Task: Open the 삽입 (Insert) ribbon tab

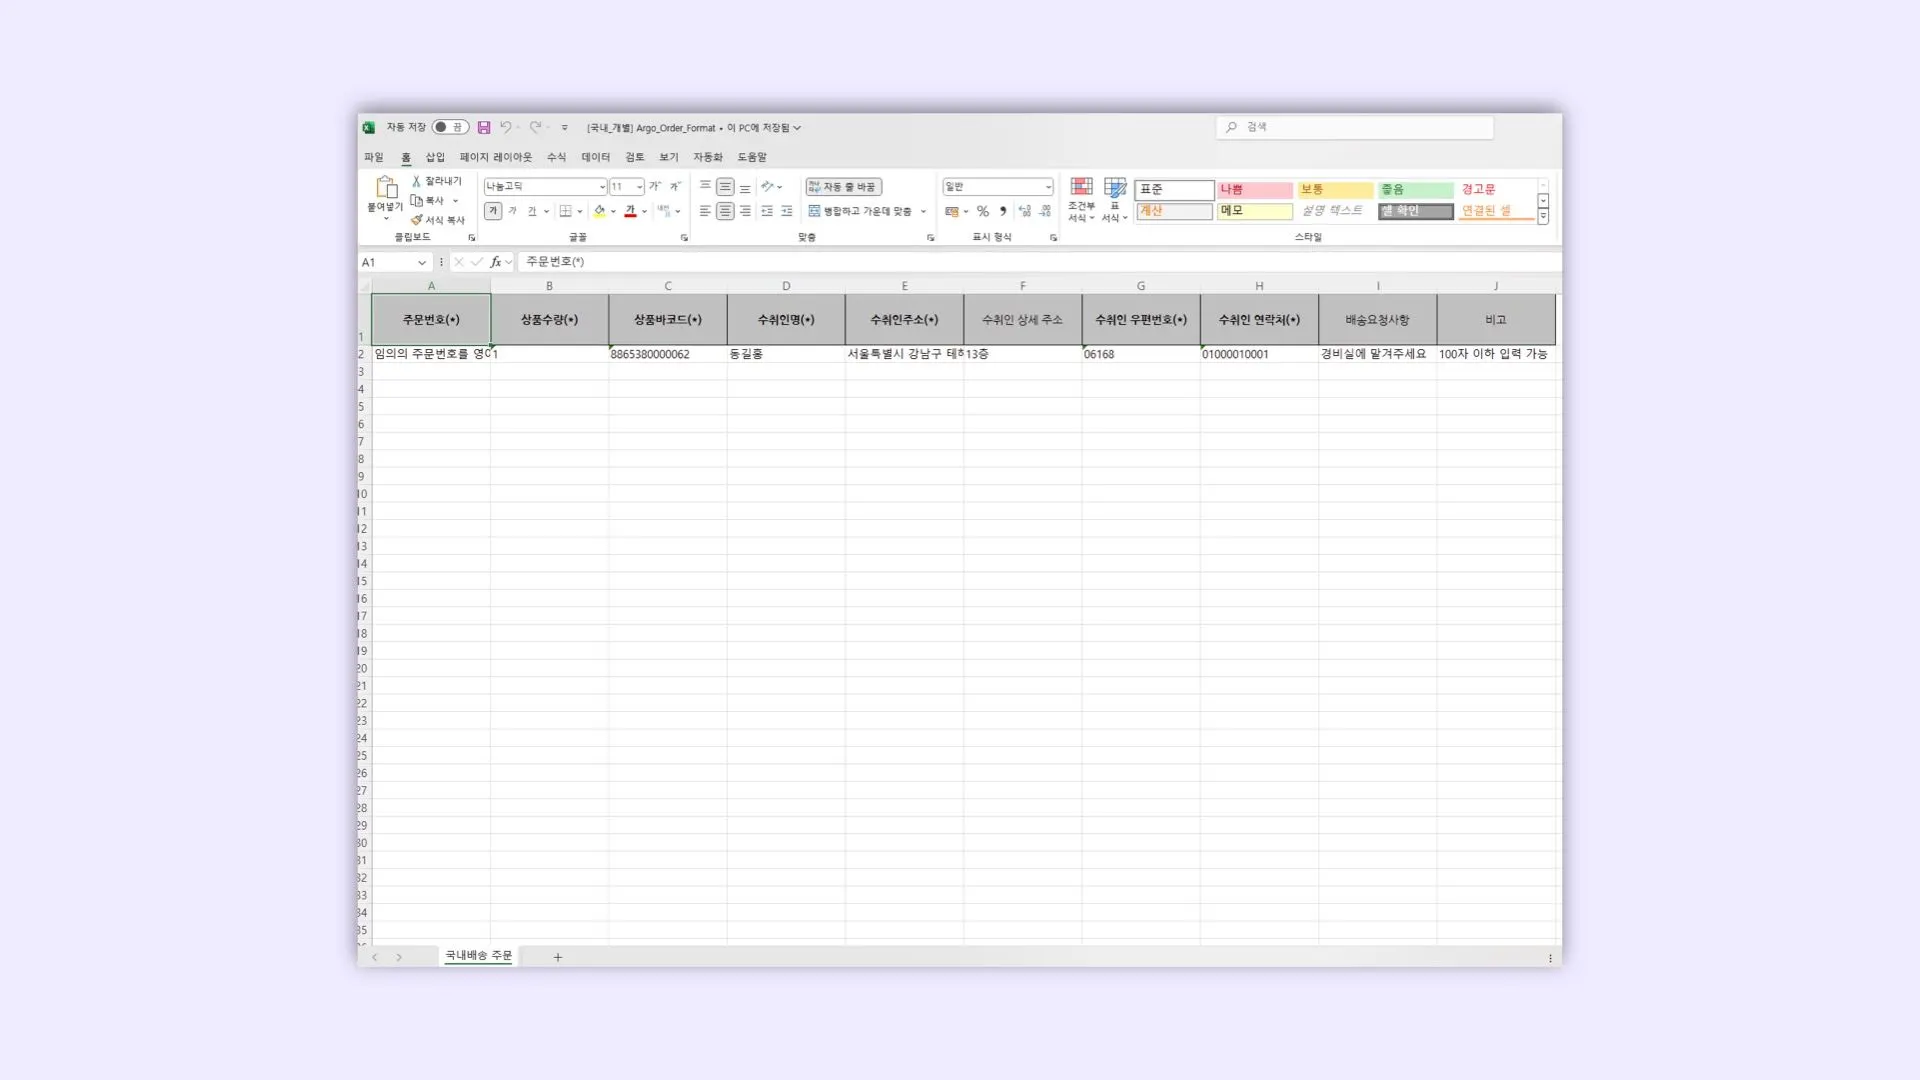Action: pyautogui.click(x=435, y=157)
